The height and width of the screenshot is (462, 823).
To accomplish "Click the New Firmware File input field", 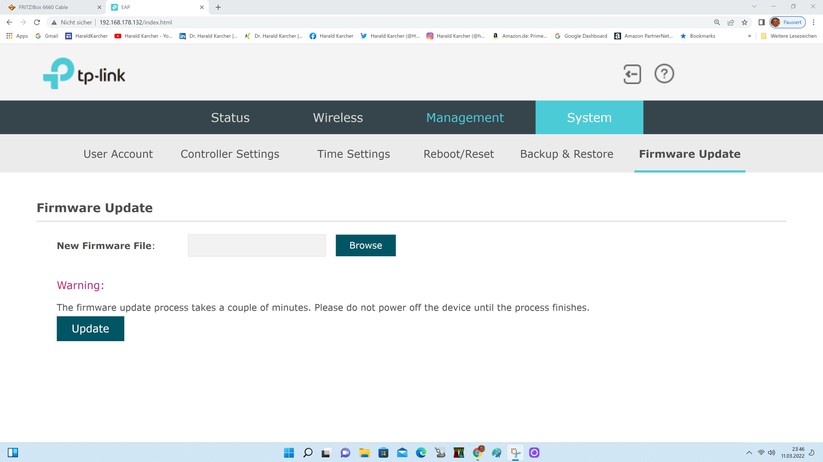I will [x=257, y=245].
